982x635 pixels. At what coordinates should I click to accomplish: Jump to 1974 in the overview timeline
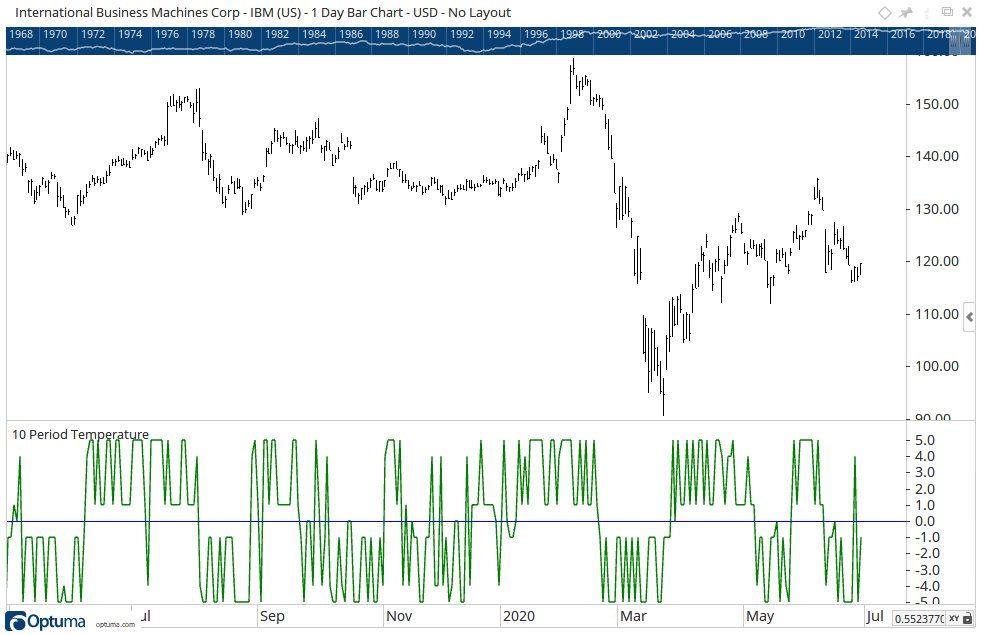tap(130, 34)
